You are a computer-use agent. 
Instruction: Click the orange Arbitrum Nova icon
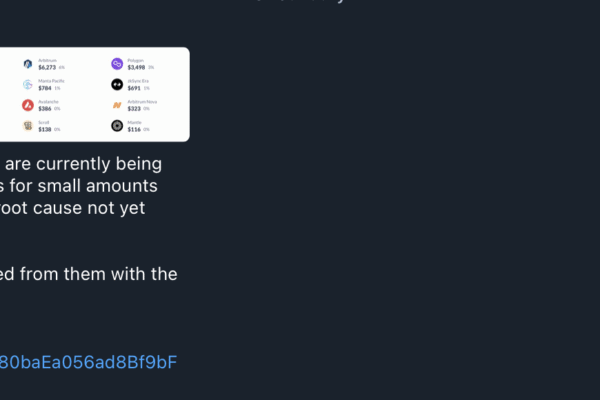pyautogui.click(x=117, y=105)
